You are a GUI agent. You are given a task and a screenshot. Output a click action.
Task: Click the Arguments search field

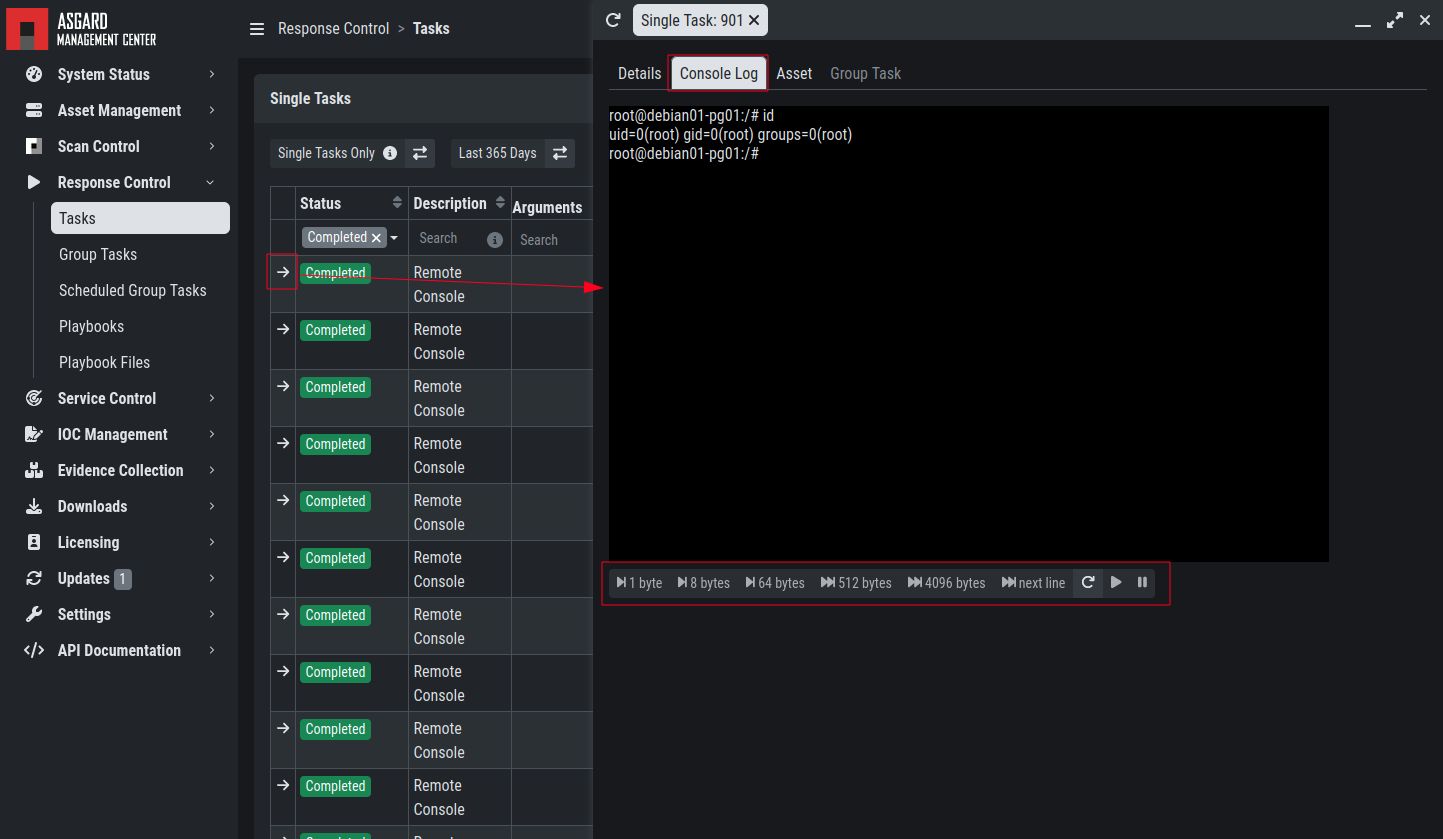[551, 240]
